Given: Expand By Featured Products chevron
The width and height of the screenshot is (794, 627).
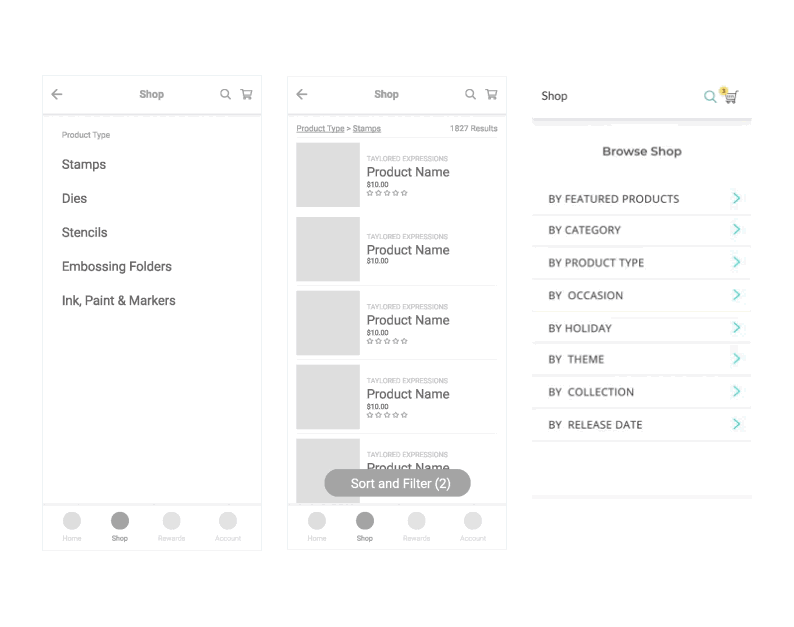Looking at the screenshot, I should click(736, 198).
